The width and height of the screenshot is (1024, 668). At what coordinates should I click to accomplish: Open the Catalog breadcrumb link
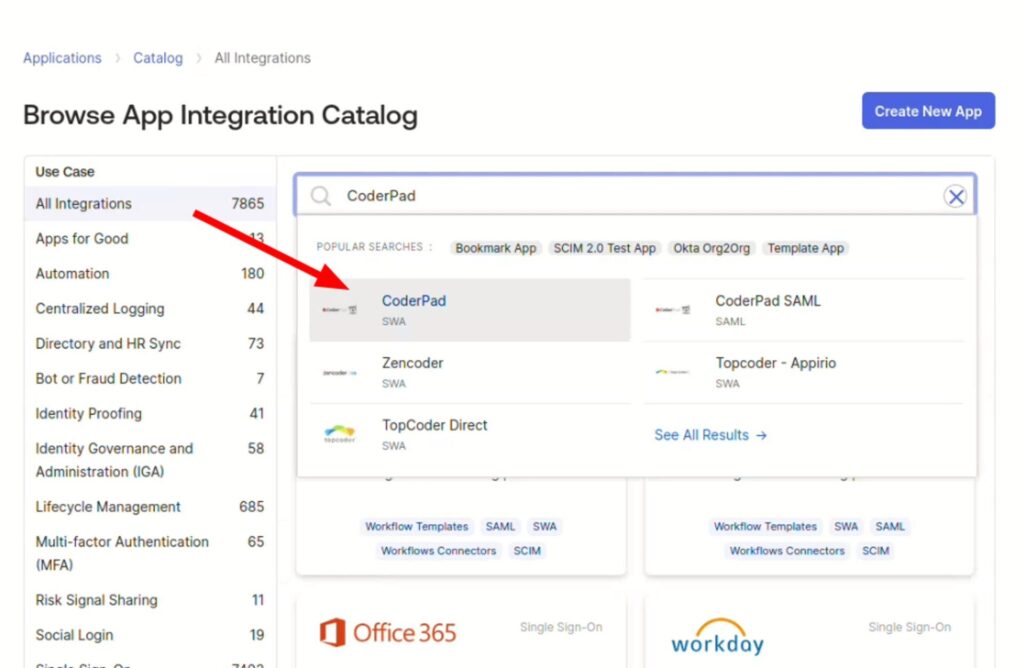157,58
